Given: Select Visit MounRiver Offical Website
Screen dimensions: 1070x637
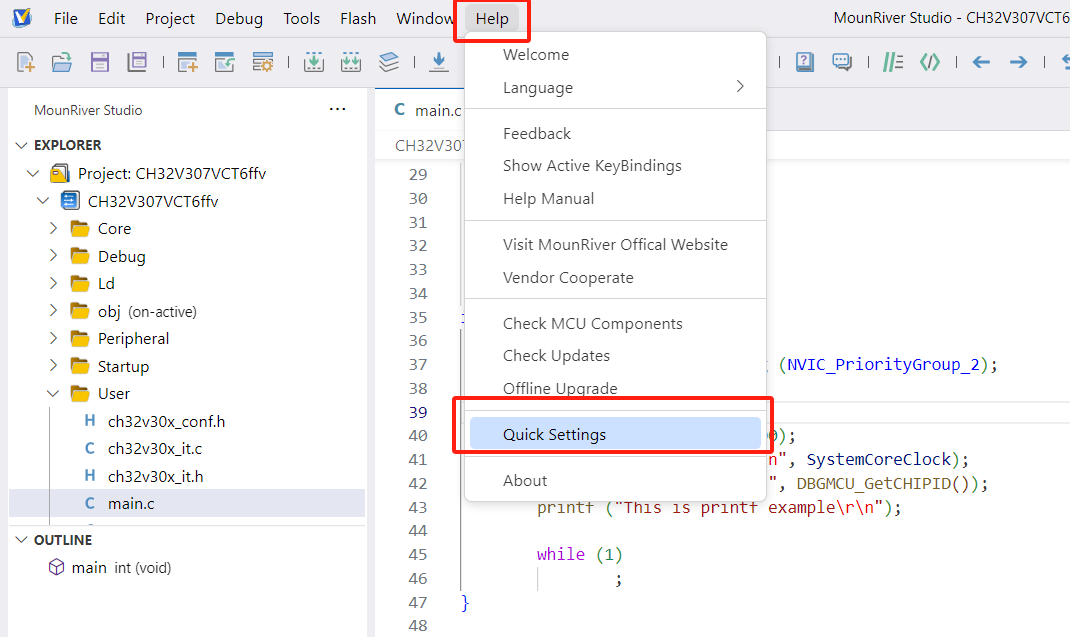Looking at the screenshot, I should (615, 244).
